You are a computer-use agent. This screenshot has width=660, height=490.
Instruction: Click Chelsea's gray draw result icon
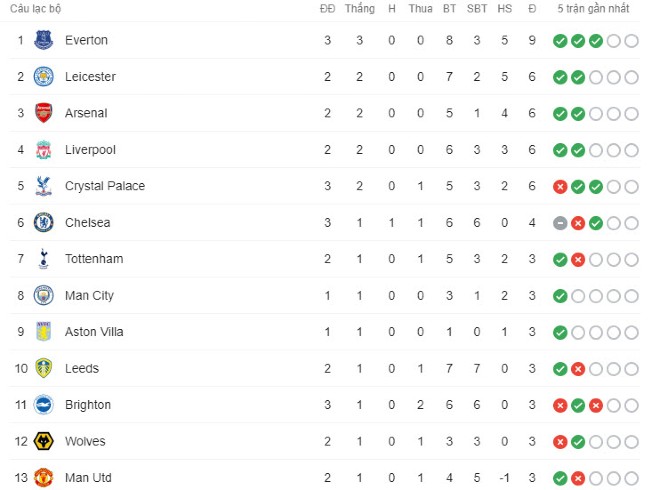(560, 223)
